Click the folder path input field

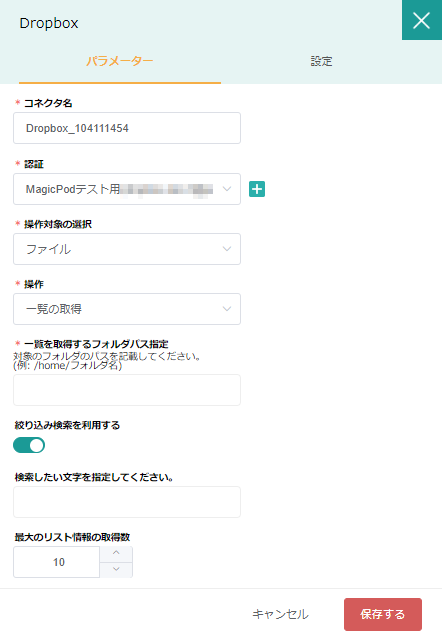127,390
